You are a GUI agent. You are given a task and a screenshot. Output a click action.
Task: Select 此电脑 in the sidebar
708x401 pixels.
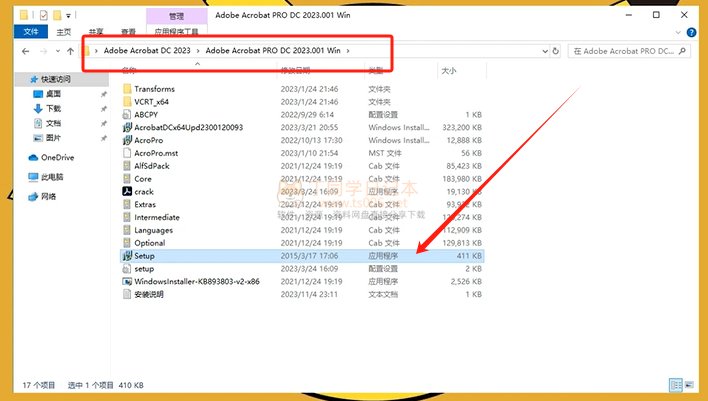click(x=54, y=176)
